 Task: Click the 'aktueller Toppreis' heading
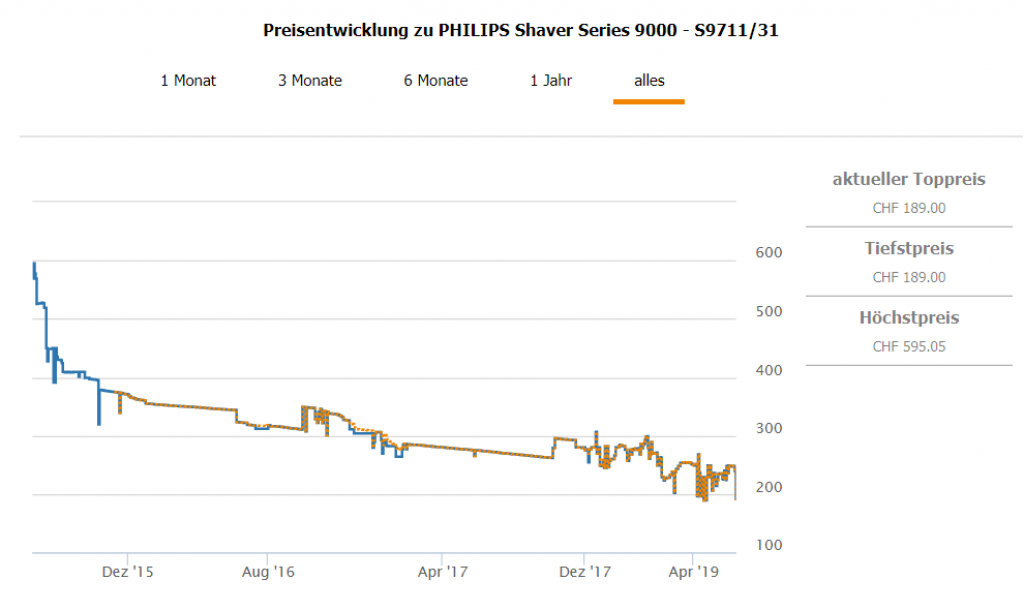tap(909, 180)
